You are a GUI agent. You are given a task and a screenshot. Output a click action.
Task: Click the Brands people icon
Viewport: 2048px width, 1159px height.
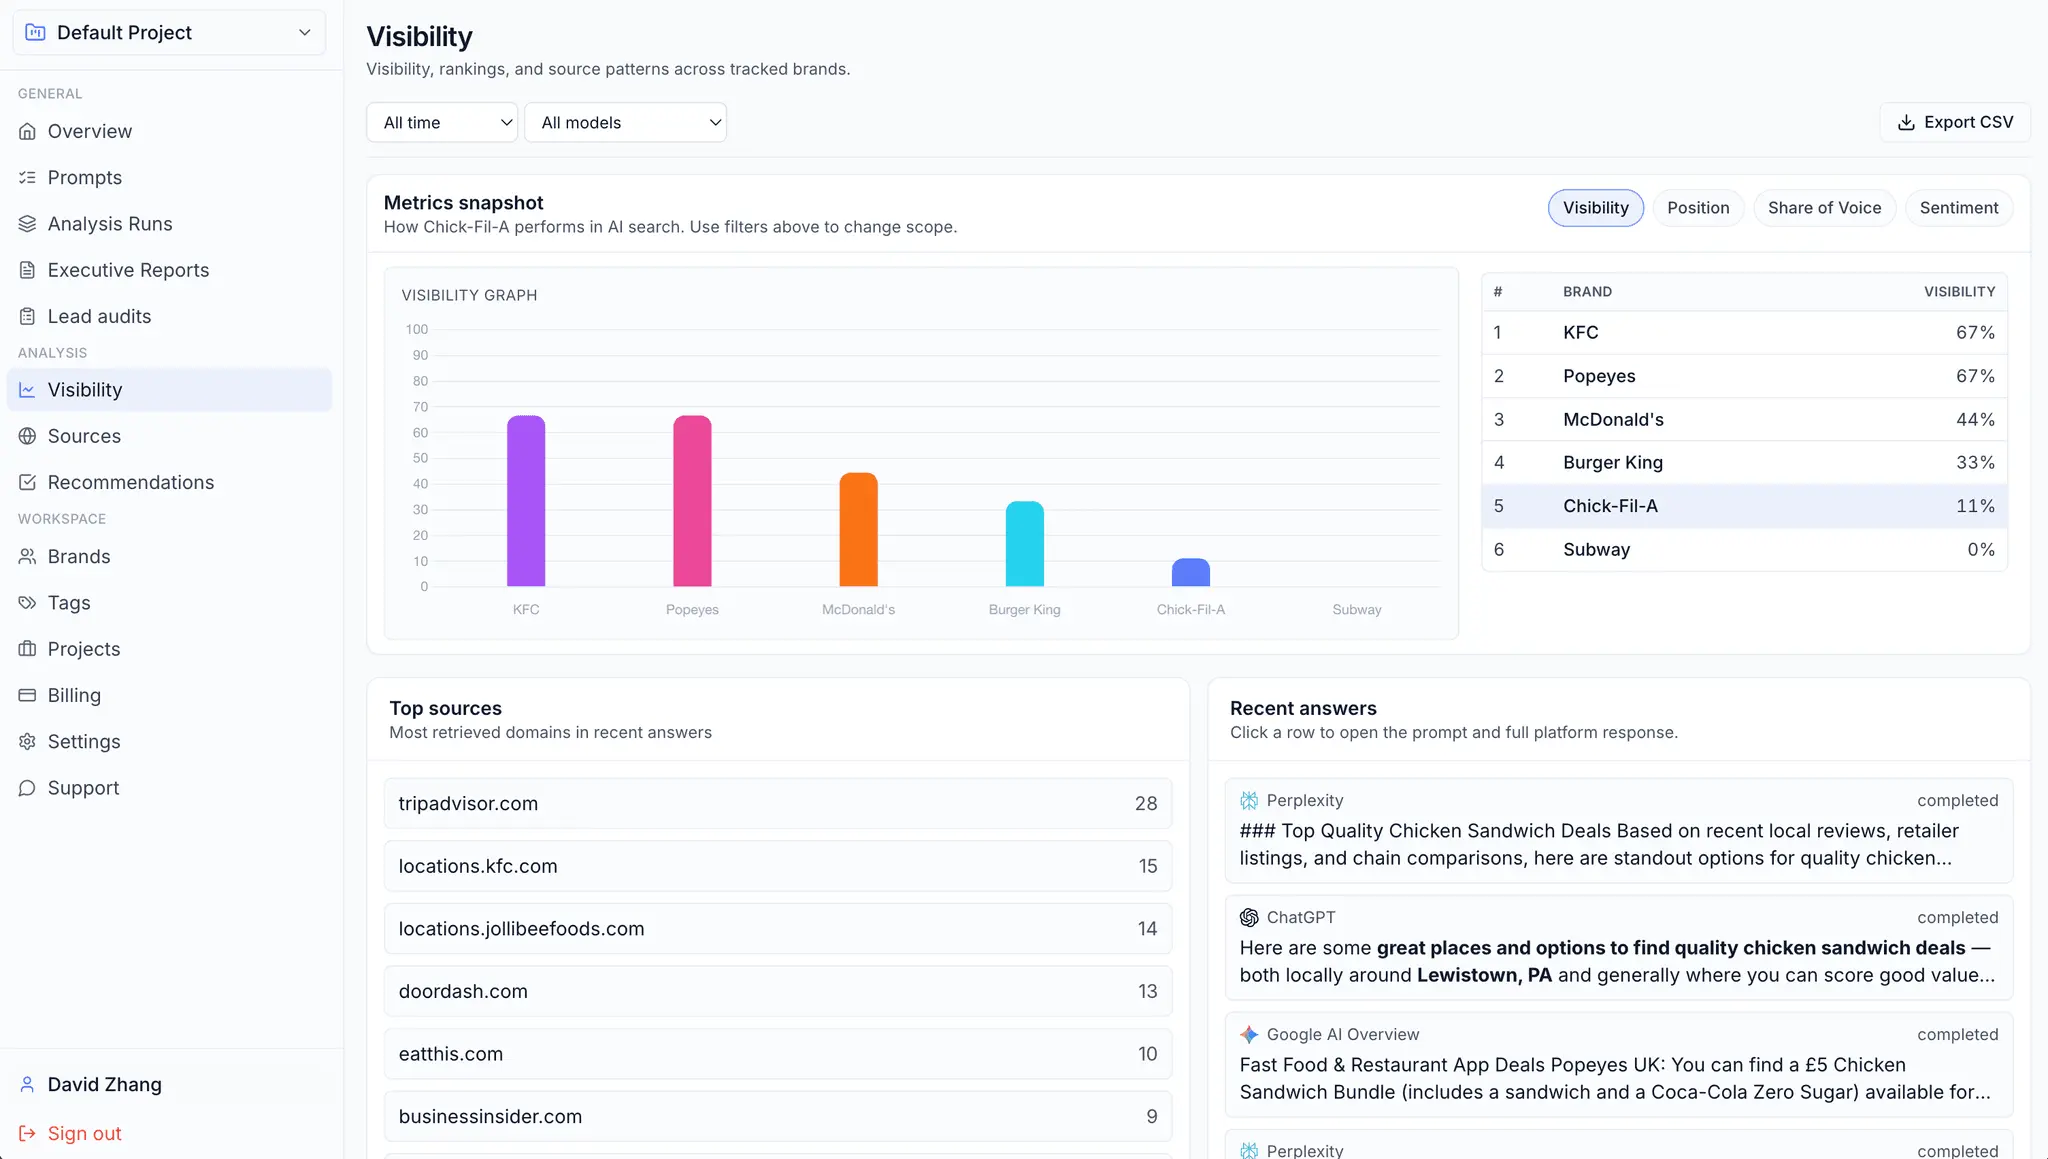27,556
